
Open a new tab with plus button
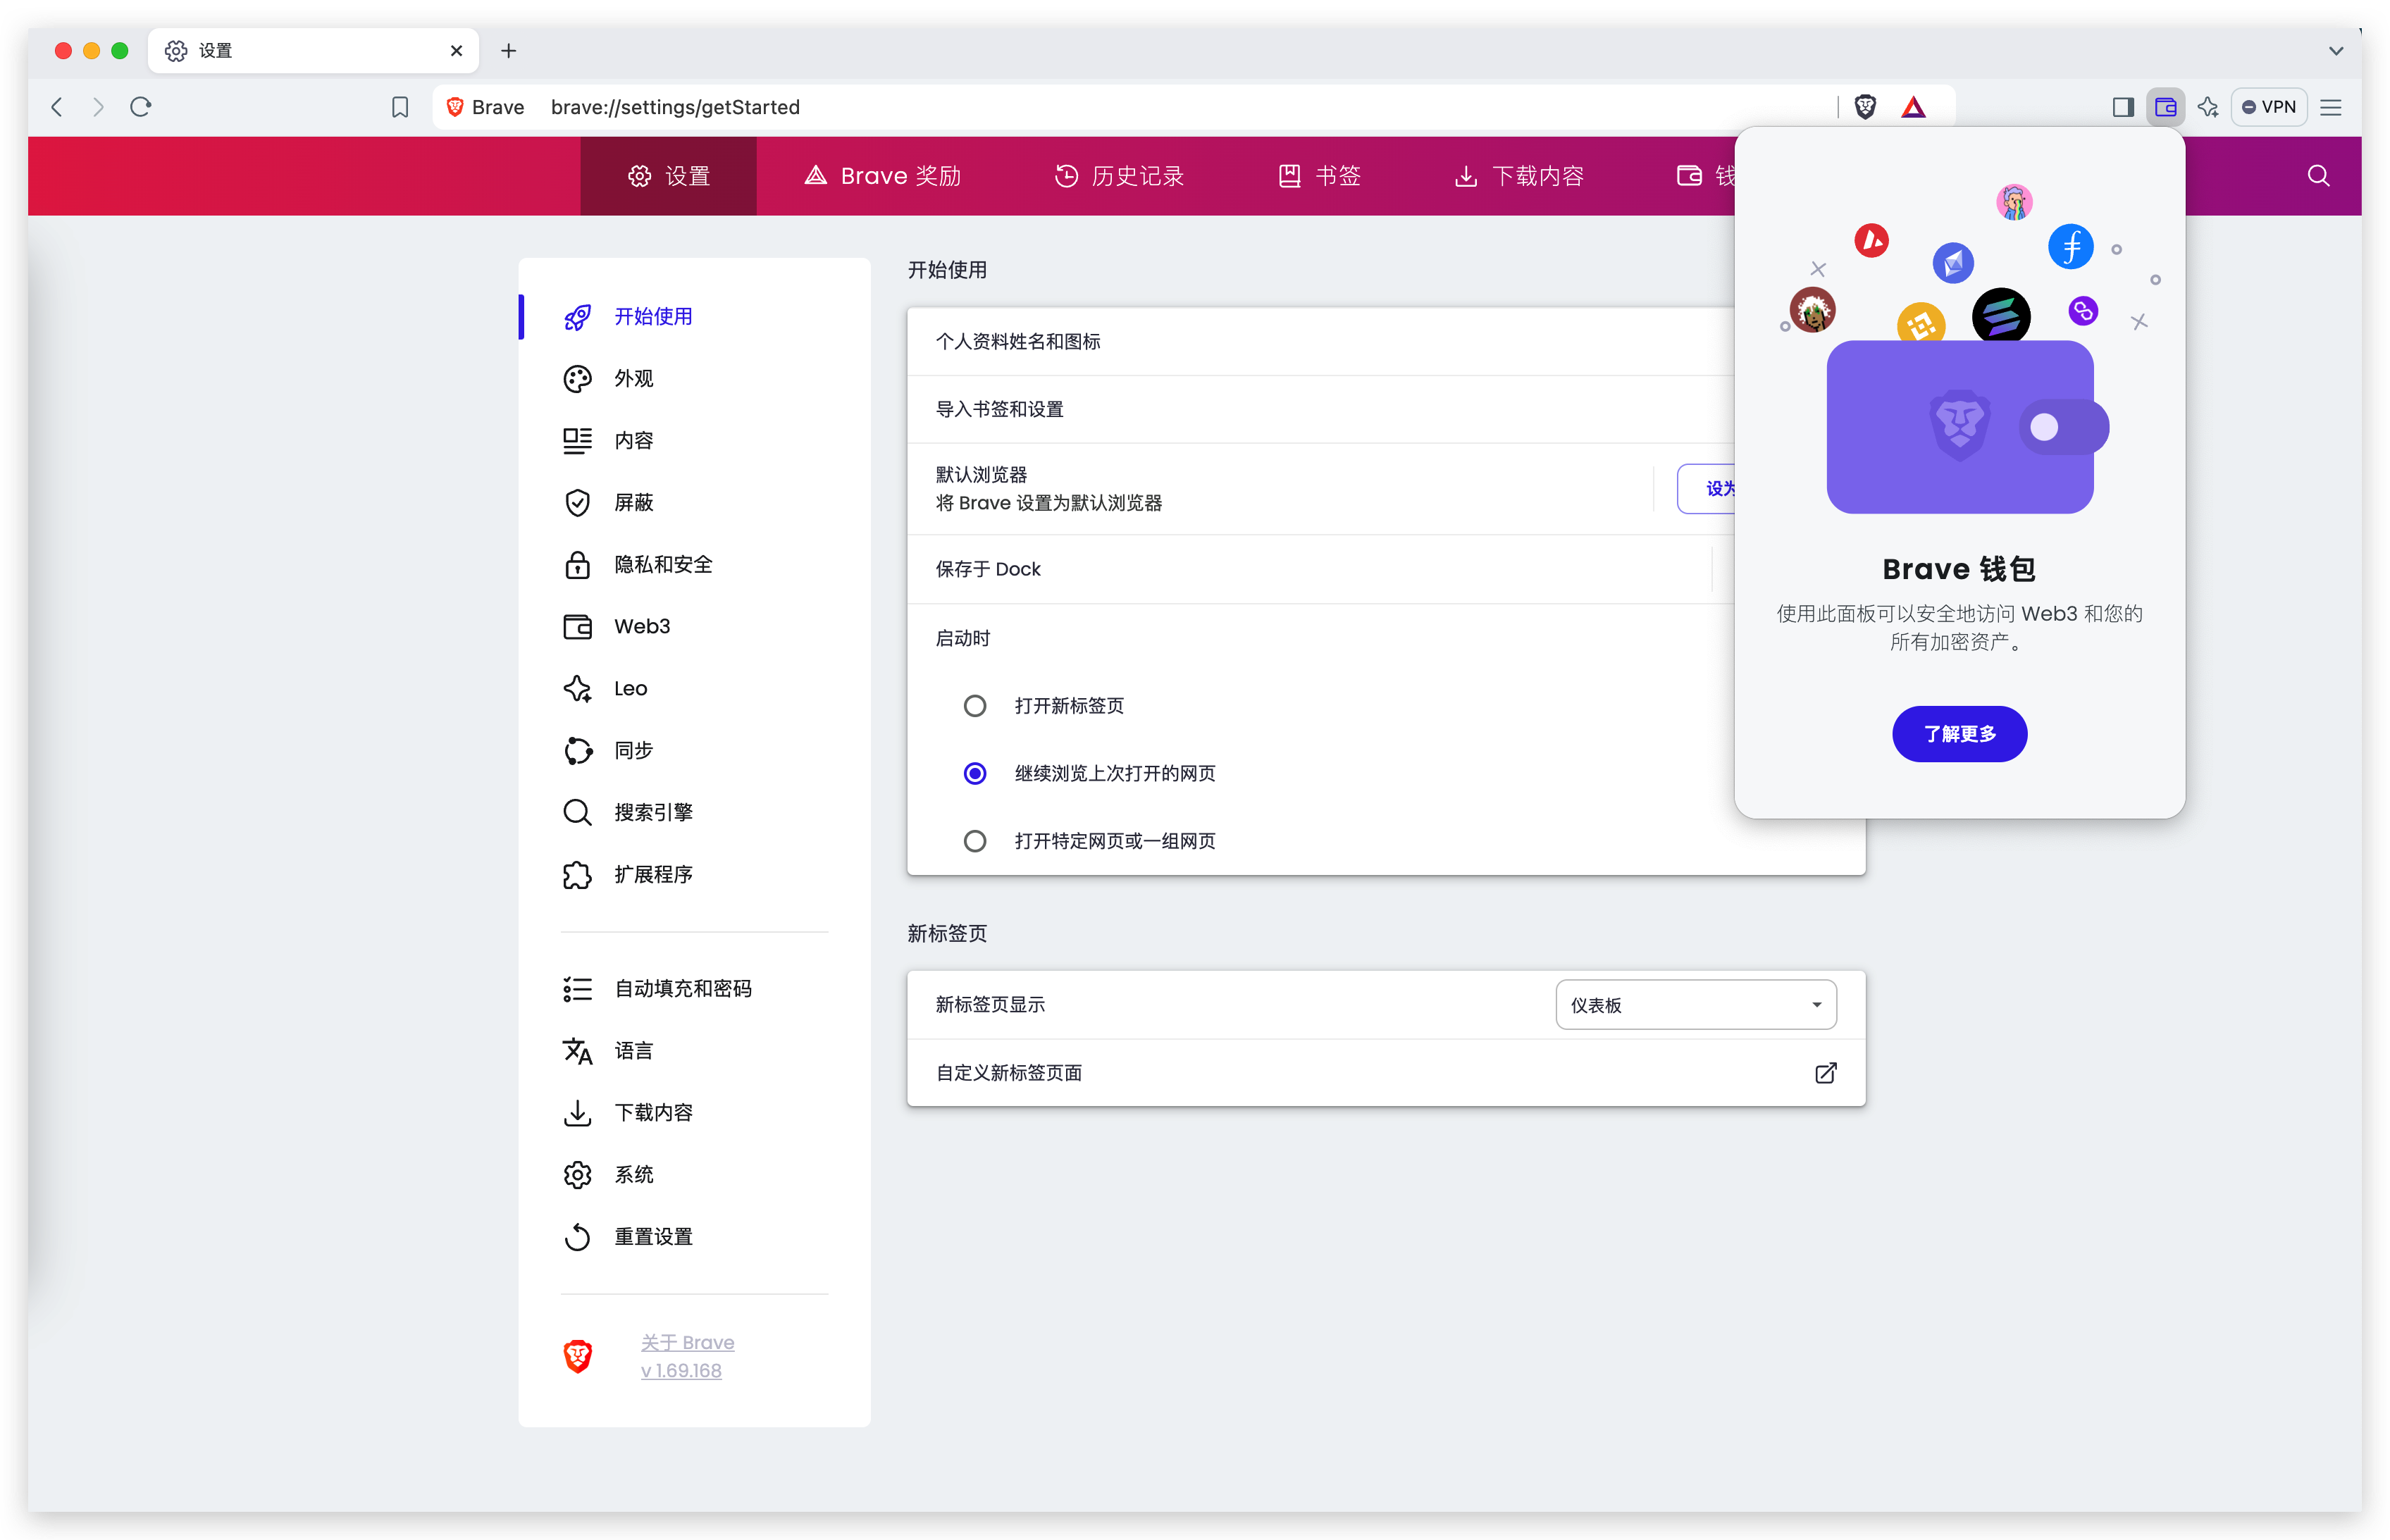click(509, 50)
